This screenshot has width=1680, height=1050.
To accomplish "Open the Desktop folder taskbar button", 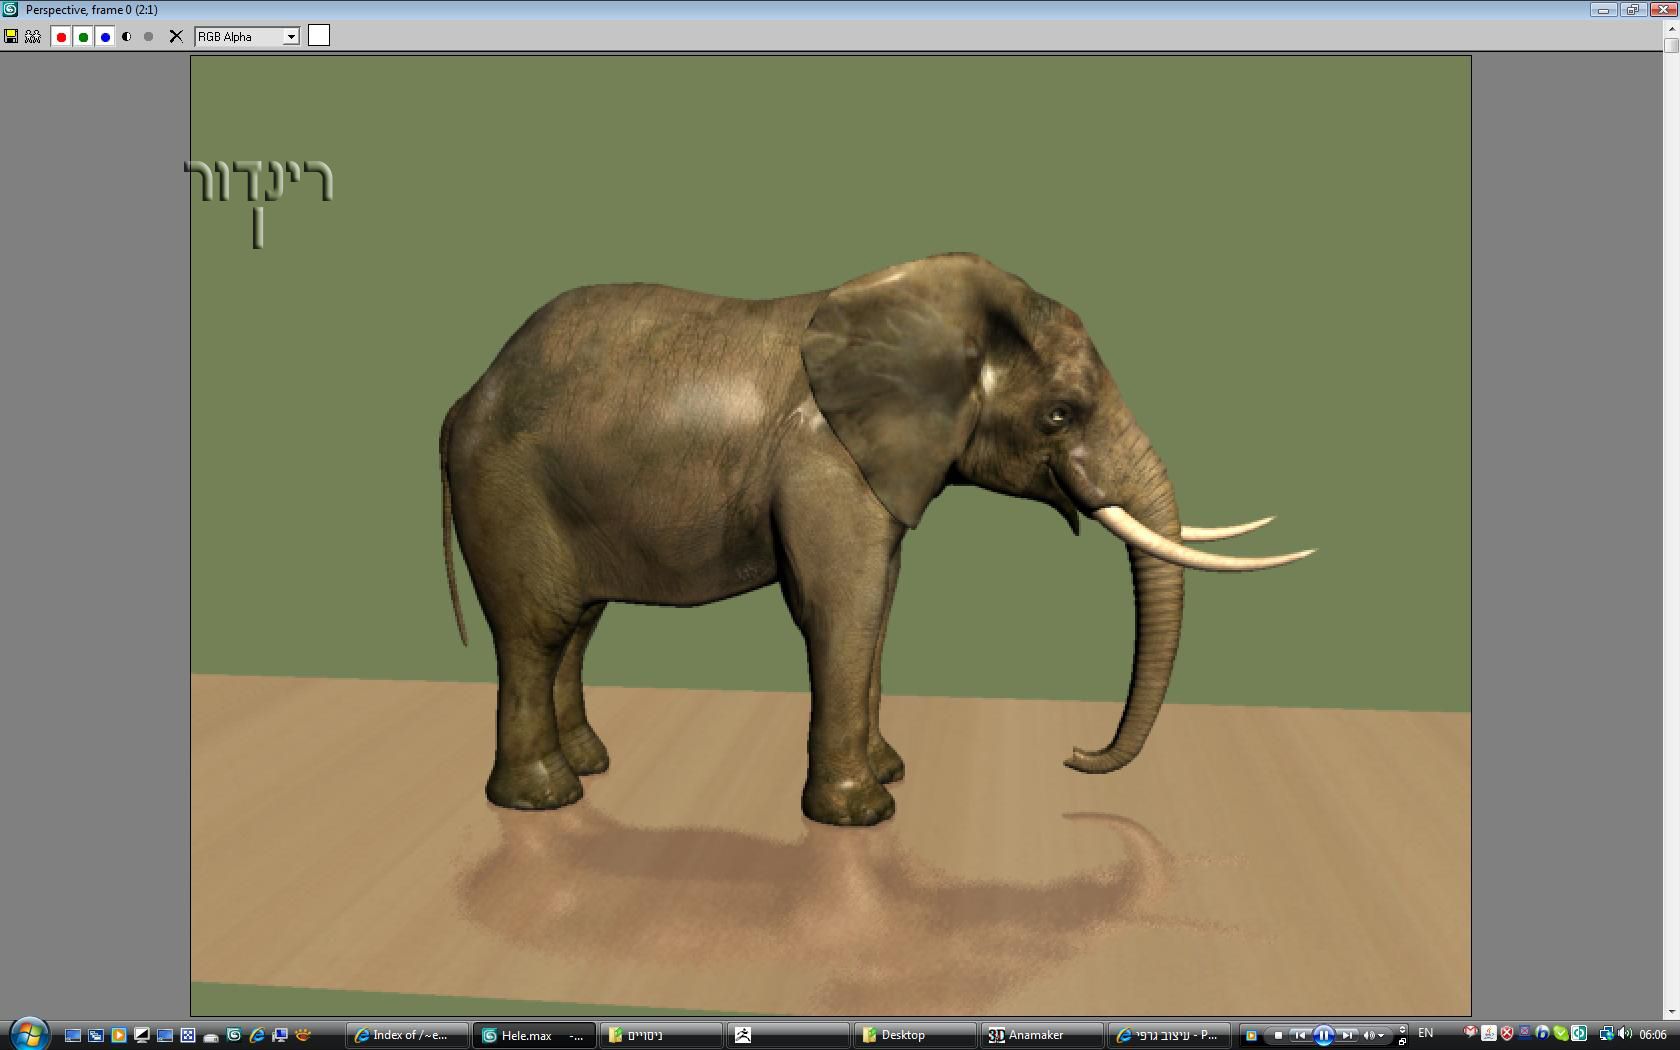I will point(913,1035).
